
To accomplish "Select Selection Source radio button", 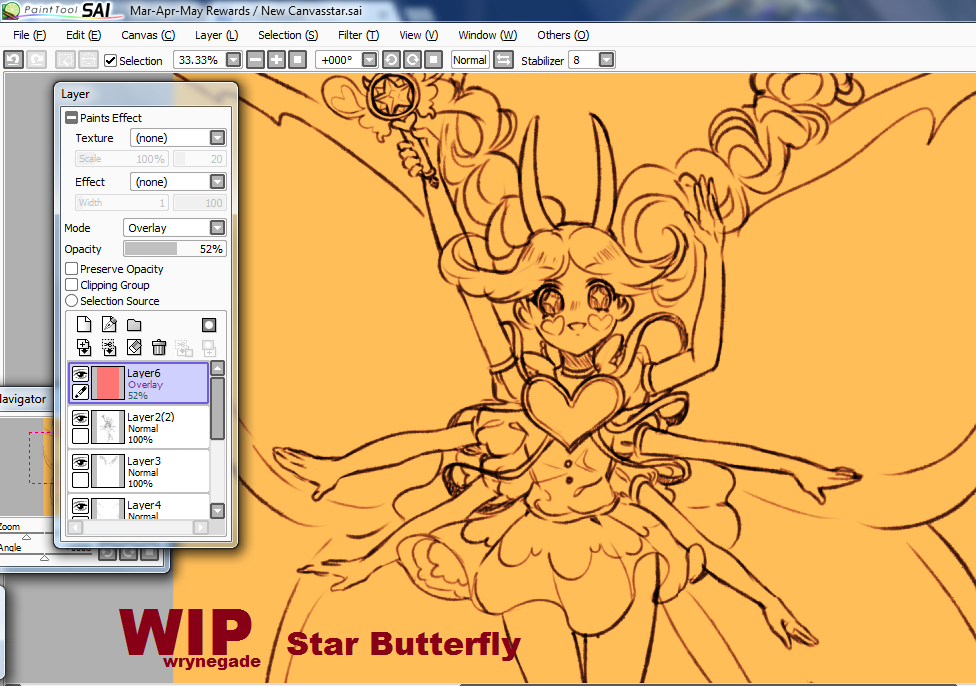I will 72,301.
